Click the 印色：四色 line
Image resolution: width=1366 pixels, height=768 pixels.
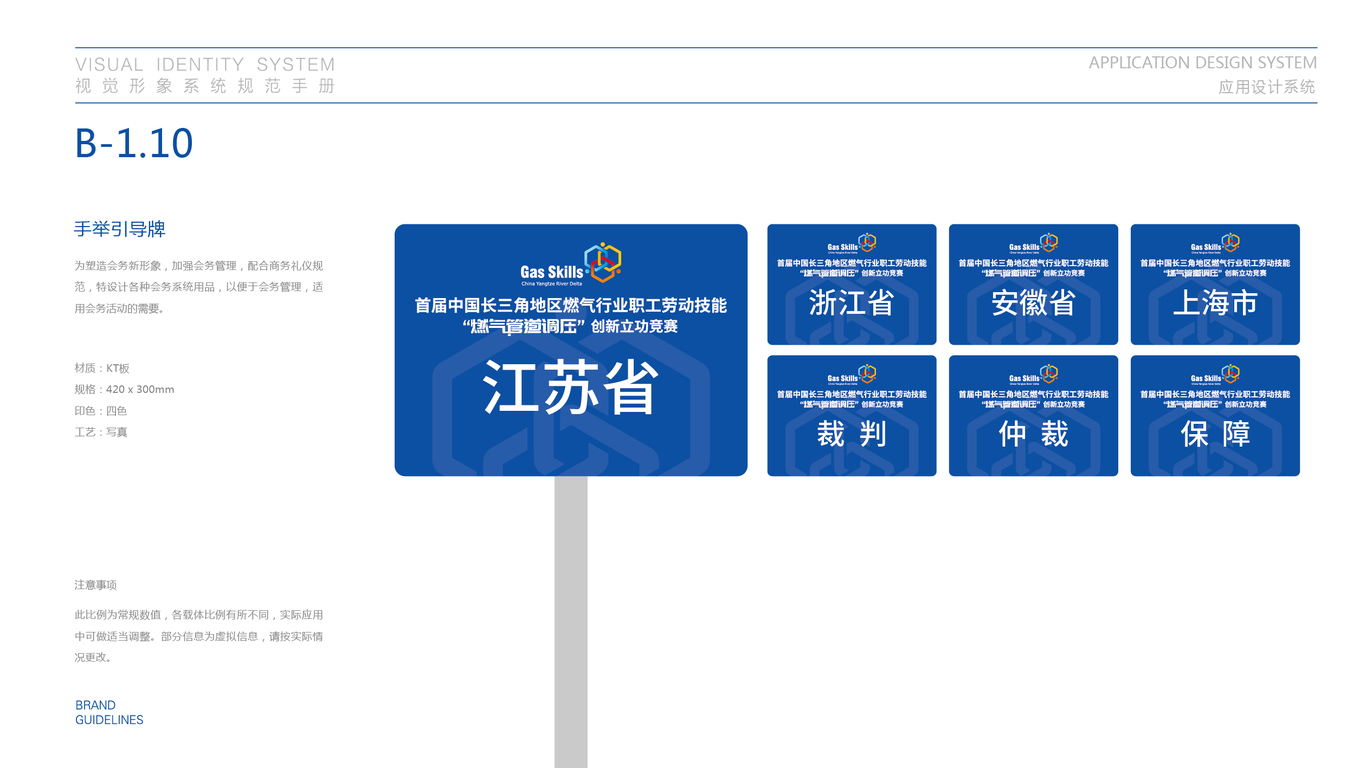pyautogui.click(x=101, y=411)
